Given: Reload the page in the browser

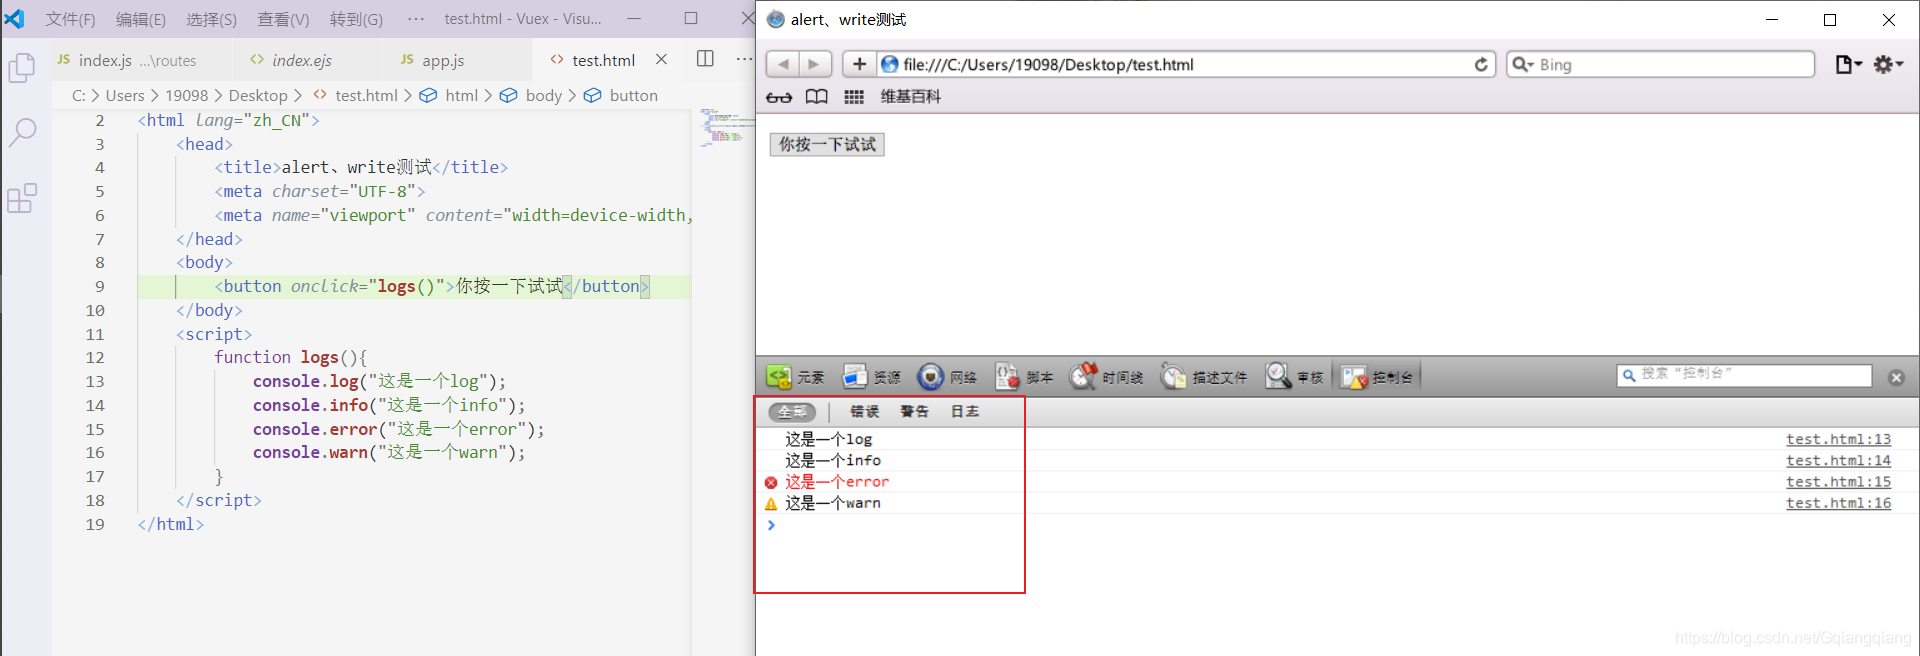Looking at the screenshot, I should point(1481,64).
